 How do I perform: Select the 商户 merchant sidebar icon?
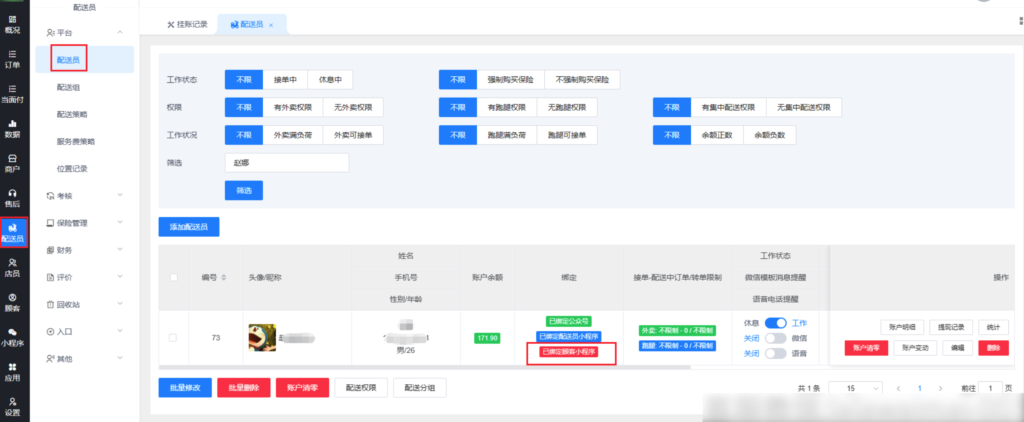tap(13, 162)
